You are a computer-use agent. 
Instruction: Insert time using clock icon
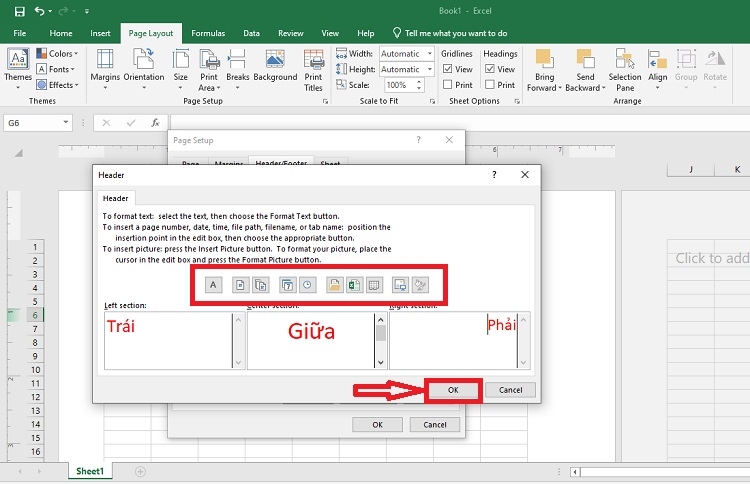[x=307, y=285]
